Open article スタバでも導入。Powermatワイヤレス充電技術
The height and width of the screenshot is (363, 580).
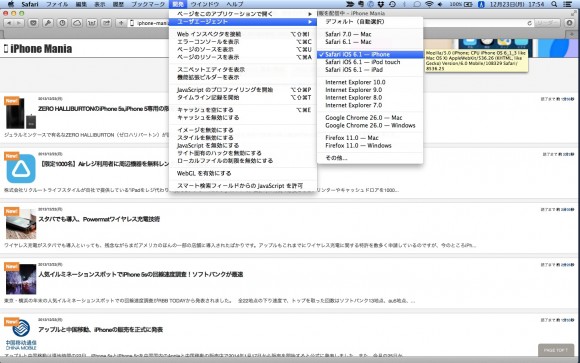pyautogui.click(x=99, y=219)
